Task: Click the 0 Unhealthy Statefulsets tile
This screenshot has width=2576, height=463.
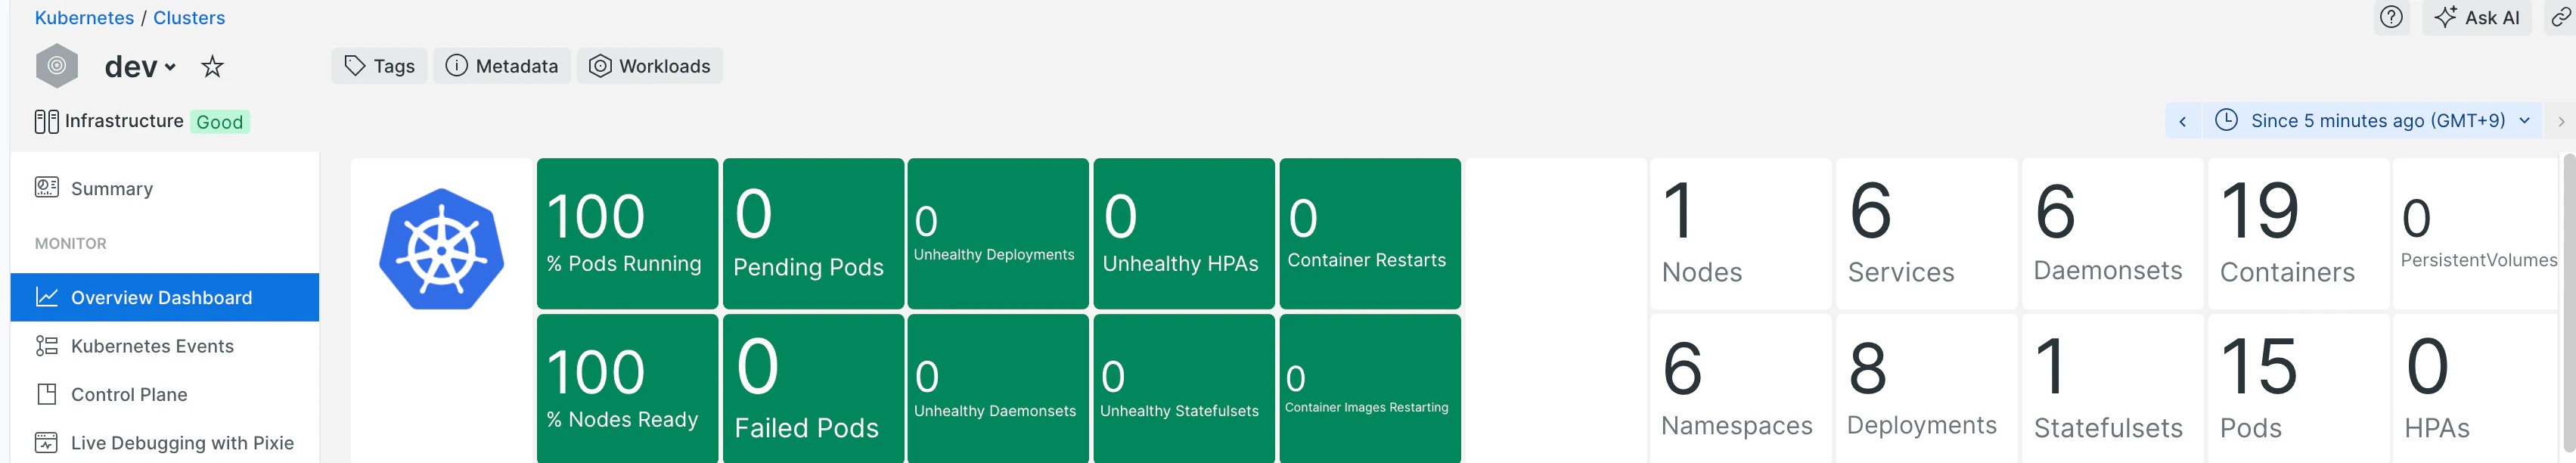Action: tap(1184, 389)
